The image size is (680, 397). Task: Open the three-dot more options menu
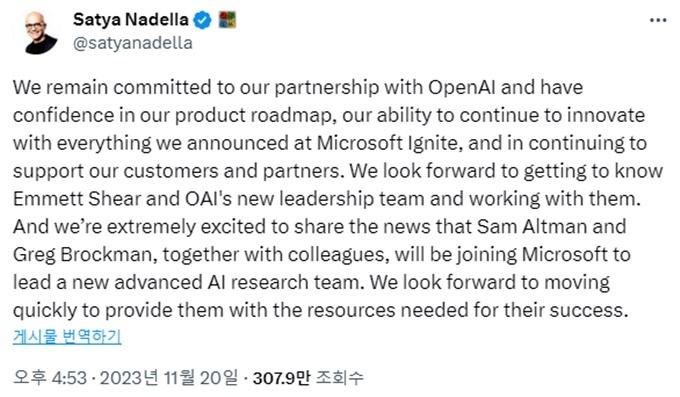[x=658, y=20]
